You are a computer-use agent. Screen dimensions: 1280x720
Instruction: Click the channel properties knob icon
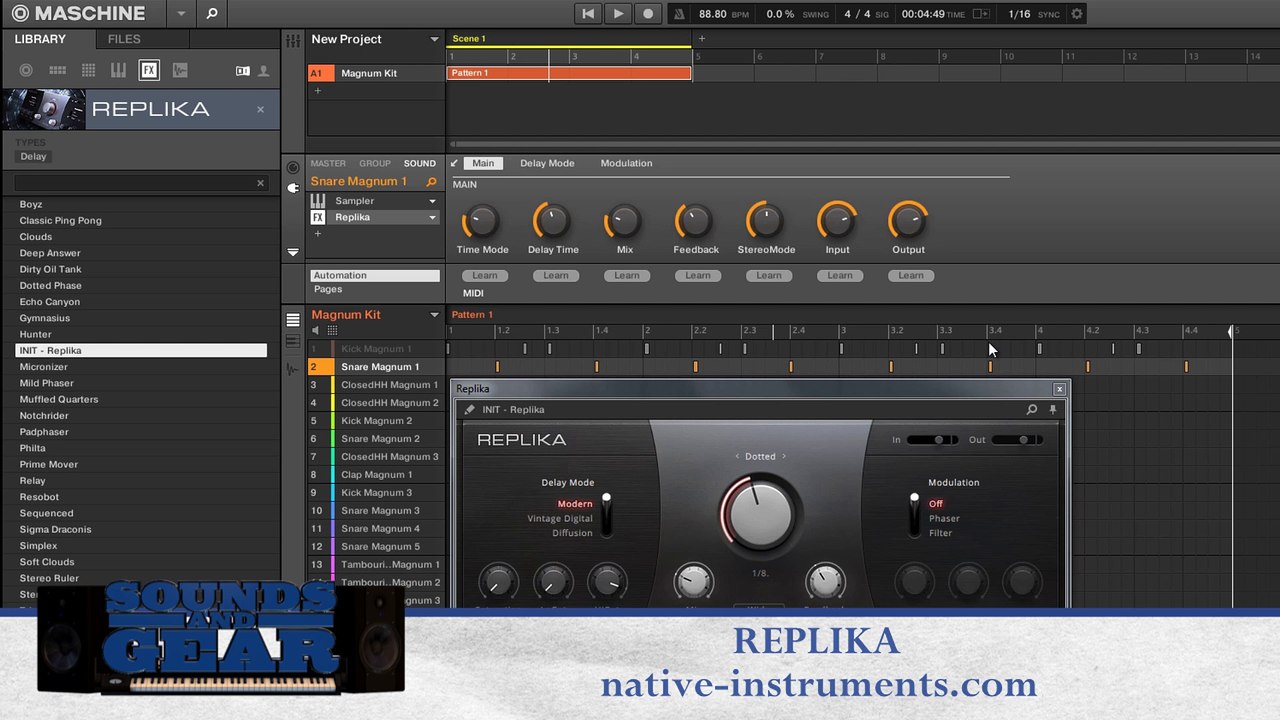tap(293, 168)
